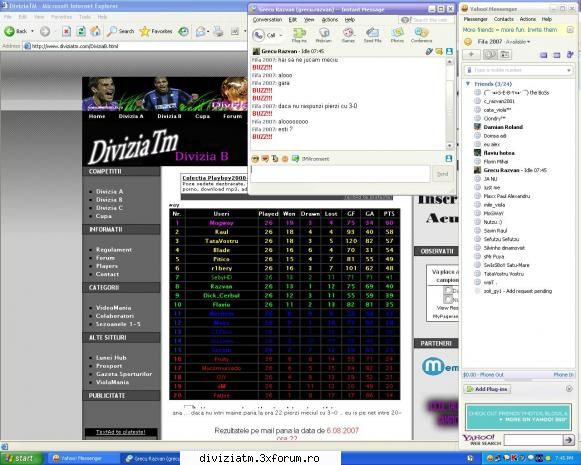Click Add contact plus button in Yahoo Messenger
The image size is (581, 465).
pos(471,55)
